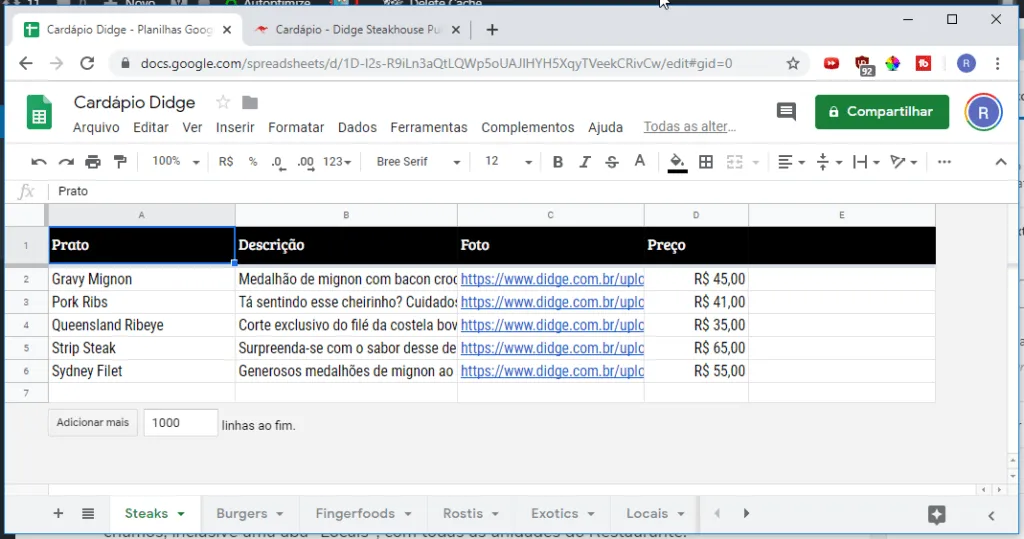Viewport: 1024px width, 539px height.
Task: Toggle bold formatting
Action: [x=558, y=162]
